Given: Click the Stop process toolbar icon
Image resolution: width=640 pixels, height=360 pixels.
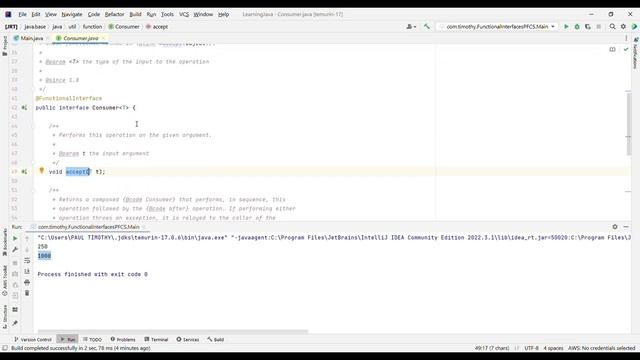Looking at the screenshot, I should (x=598, y=27).
